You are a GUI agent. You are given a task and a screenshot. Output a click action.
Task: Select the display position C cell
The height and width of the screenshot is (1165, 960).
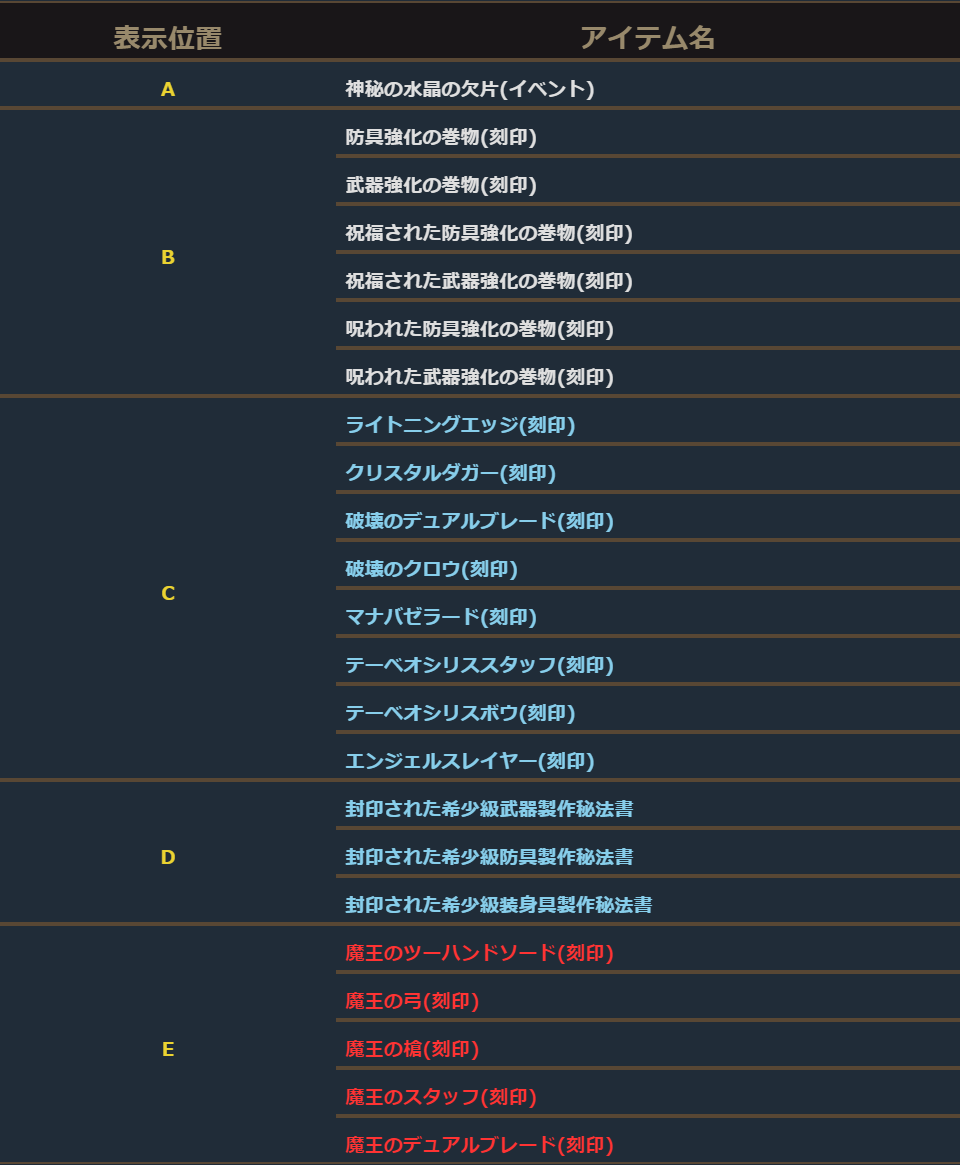point(168,594)
